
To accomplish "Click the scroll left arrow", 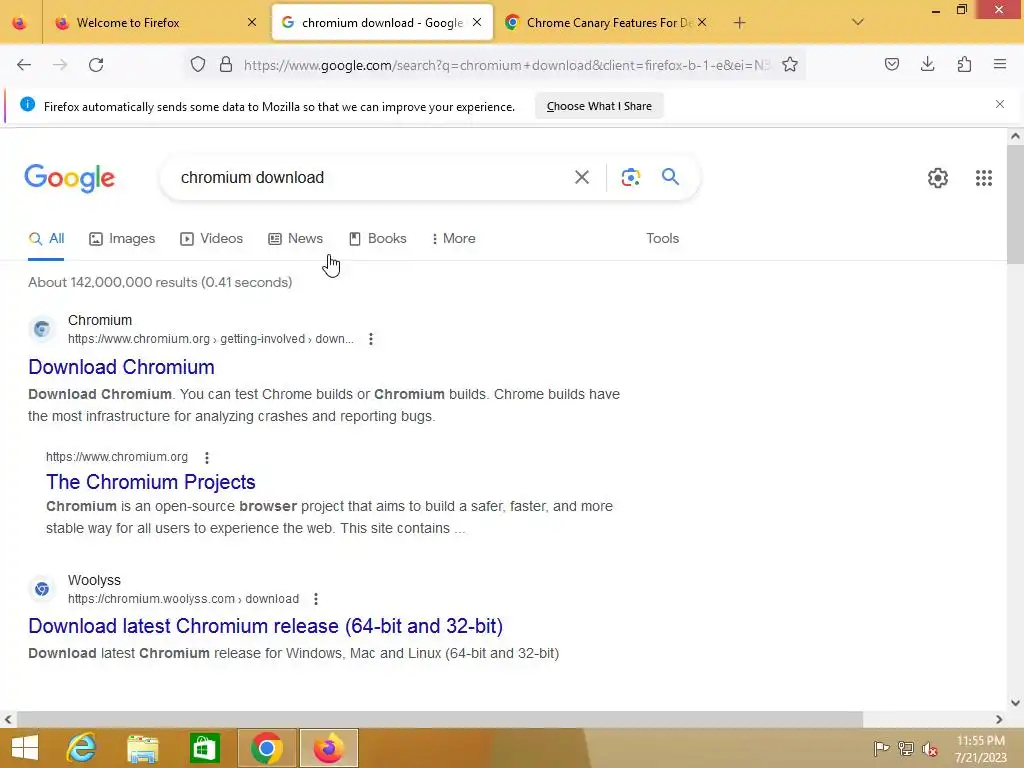I will coord(8,719).
